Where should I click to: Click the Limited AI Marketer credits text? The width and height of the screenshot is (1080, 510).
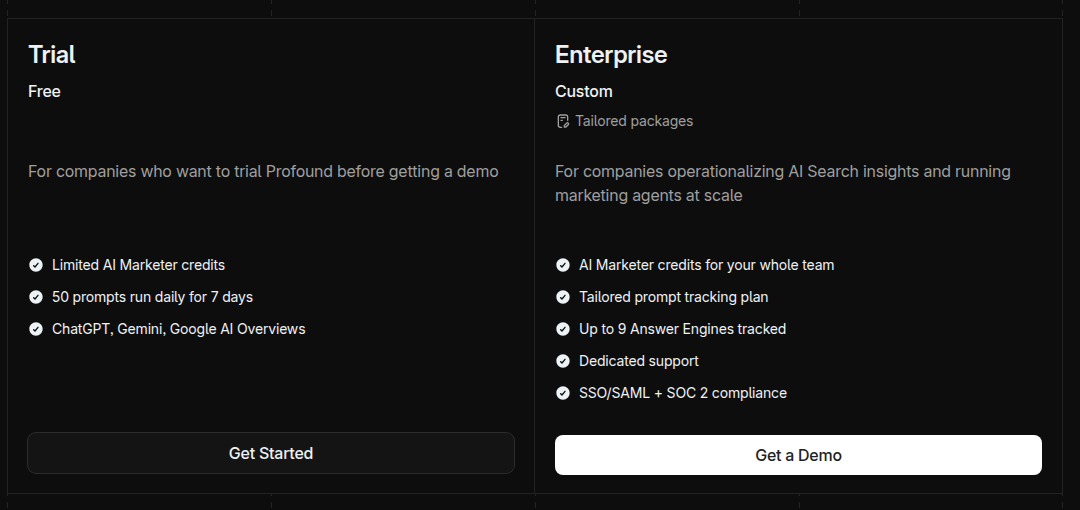coord(138,265)
